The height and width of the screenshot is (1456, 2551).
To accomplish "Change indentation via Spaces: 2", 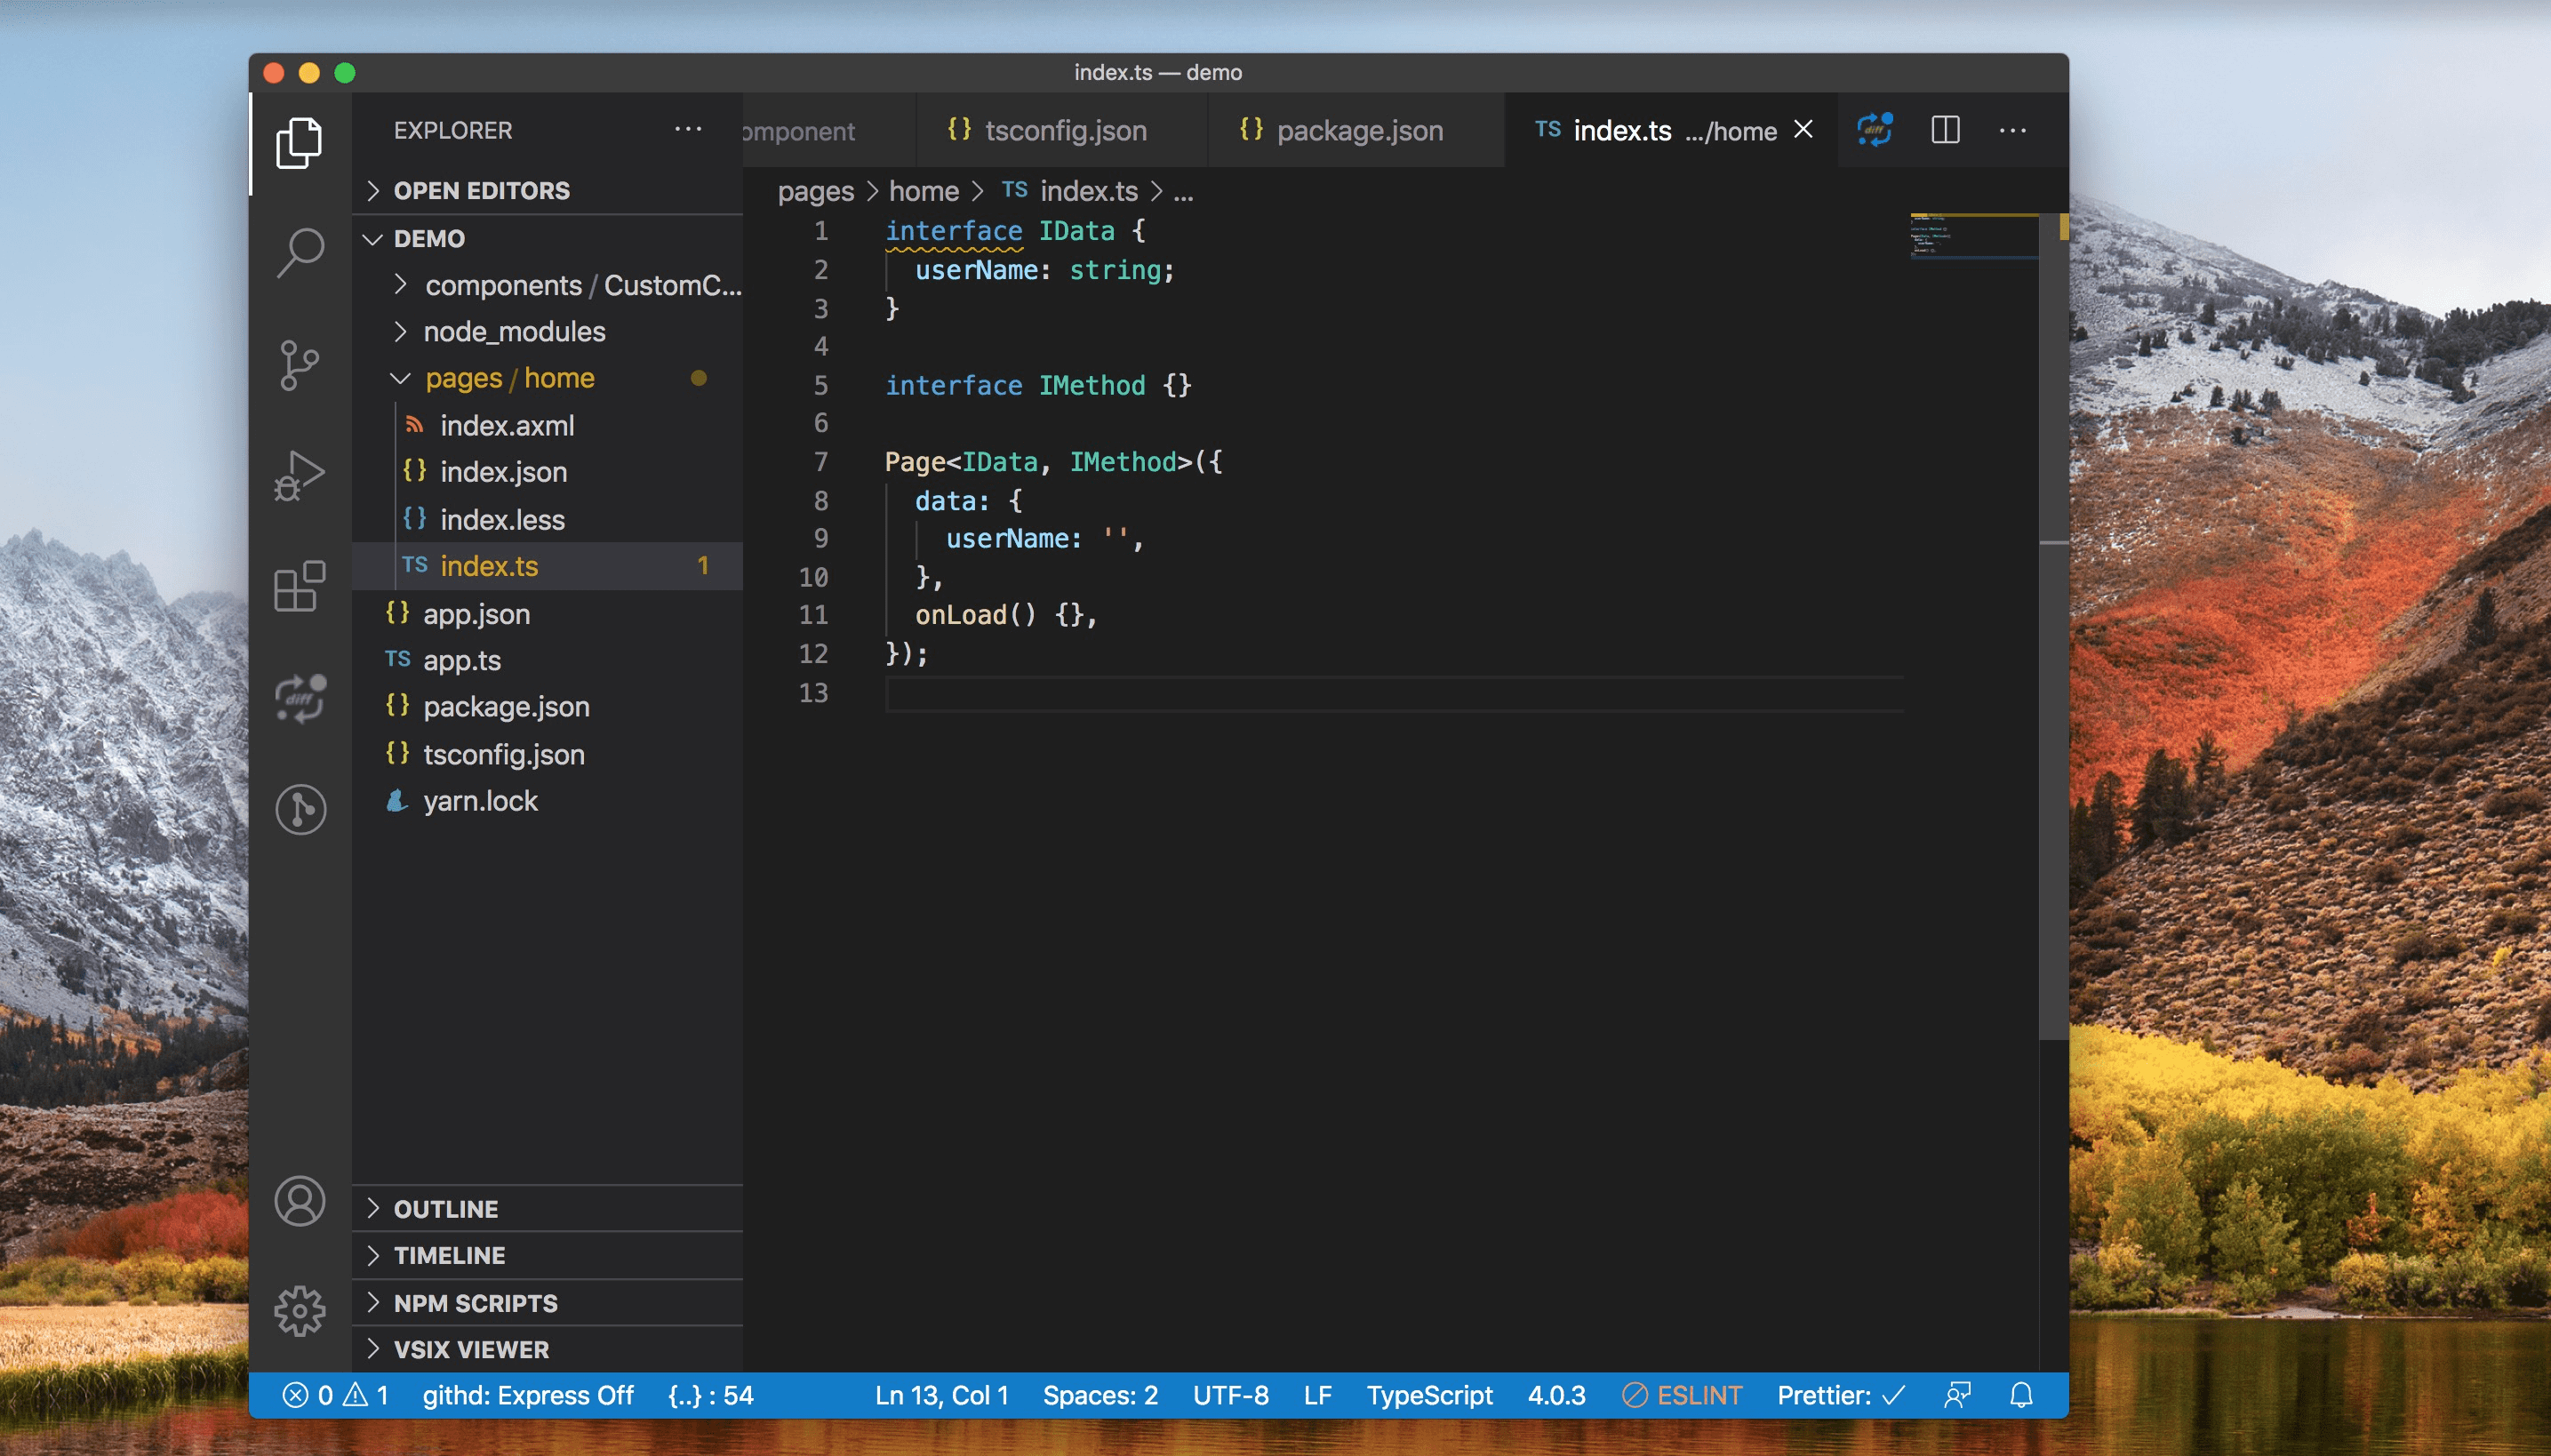I will (1100, 1395).
